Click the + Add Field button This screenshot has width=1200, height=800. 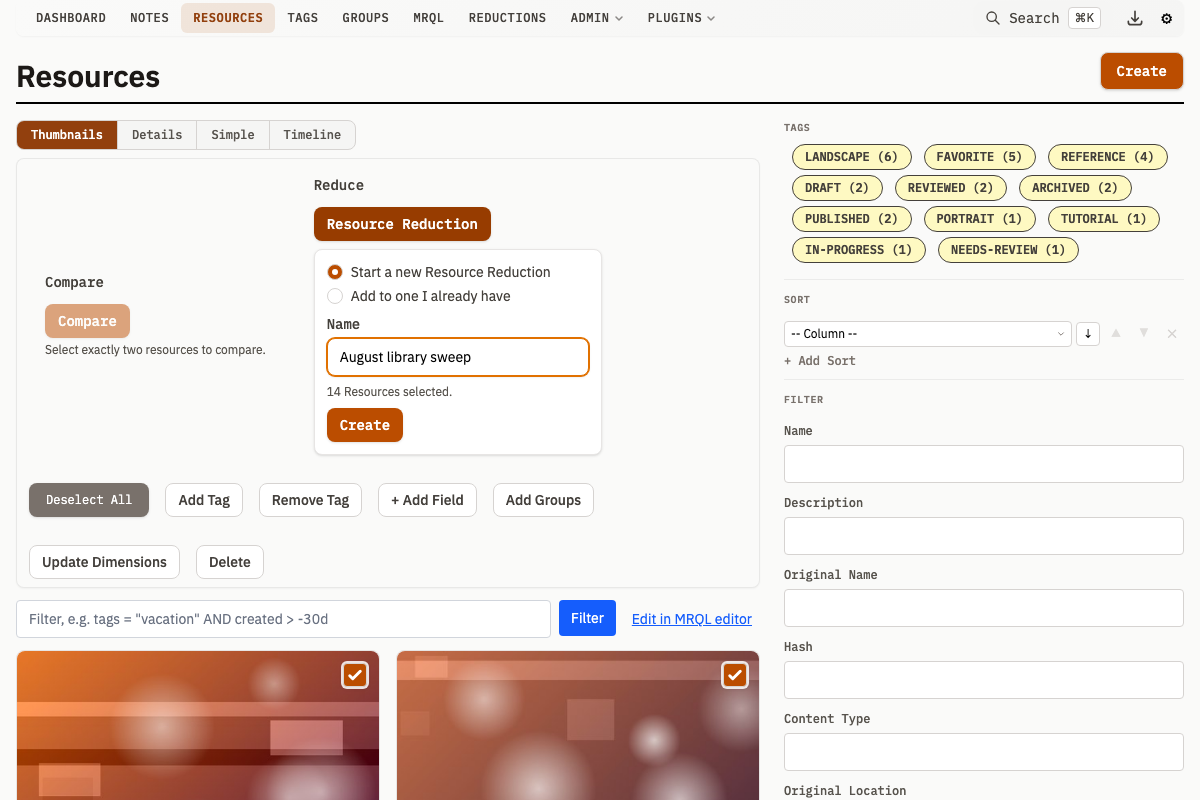427,500
